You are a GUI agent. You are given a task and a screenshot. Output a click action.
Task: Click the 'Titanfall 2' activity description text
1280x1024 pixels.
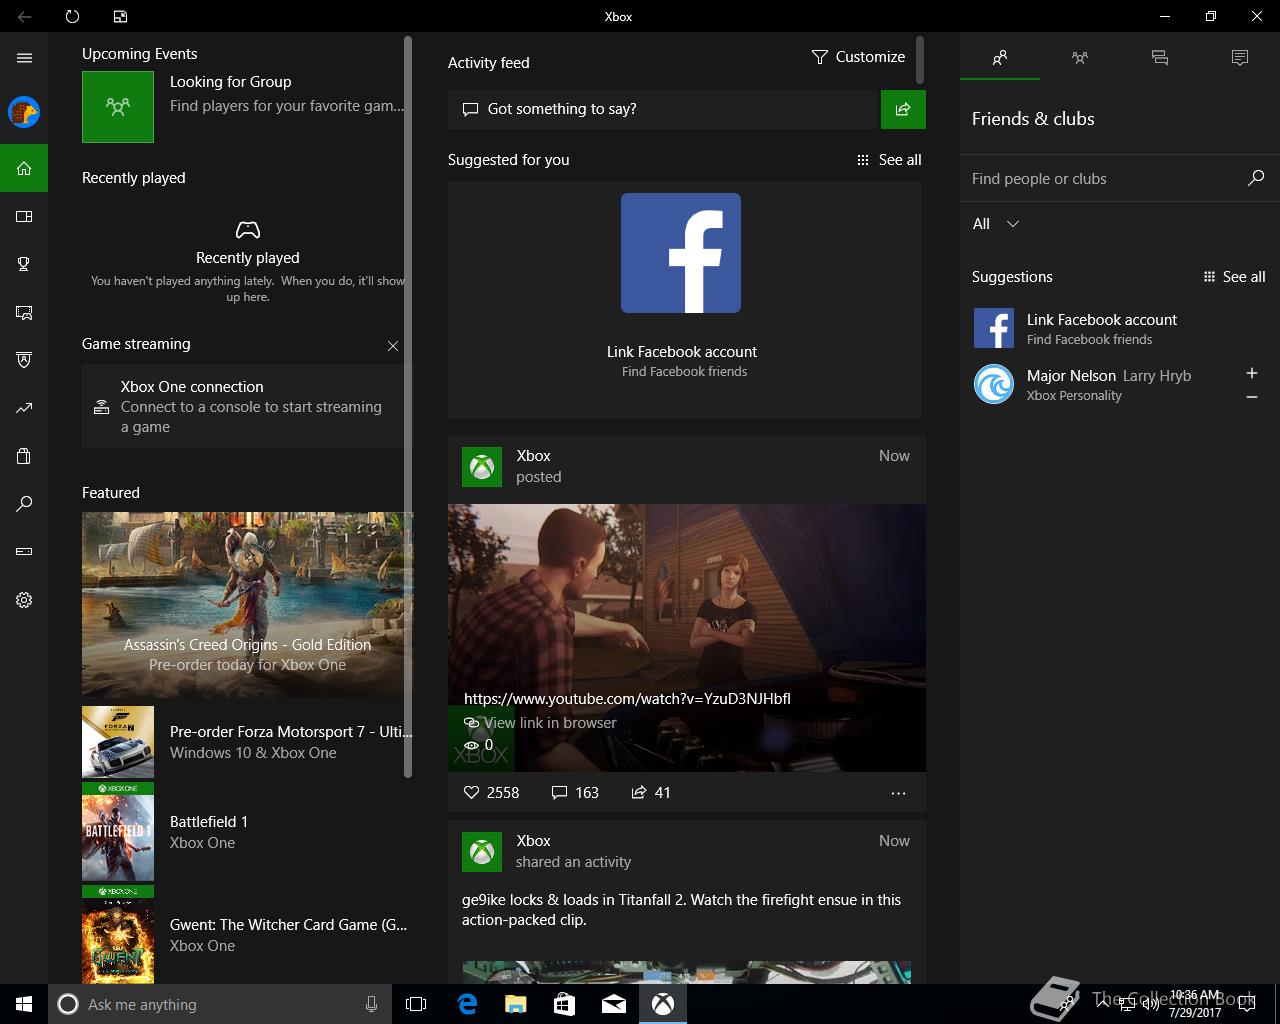[x=681, y=910]
